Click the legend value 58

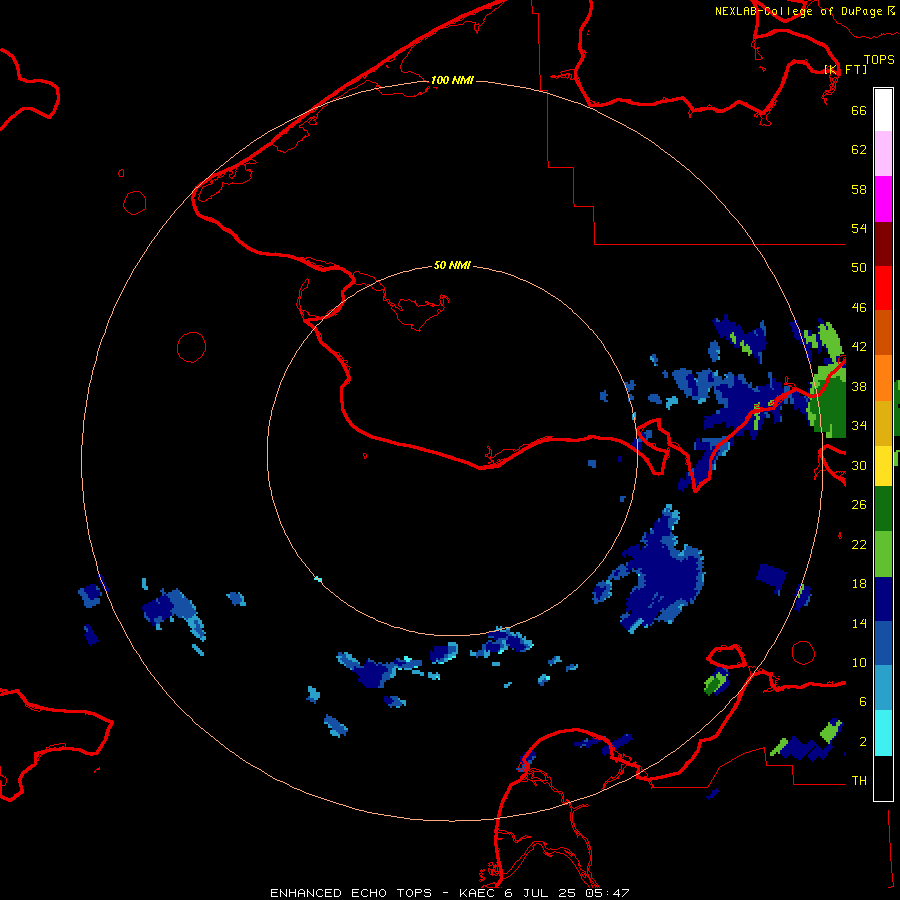click(x=859, y=189)
